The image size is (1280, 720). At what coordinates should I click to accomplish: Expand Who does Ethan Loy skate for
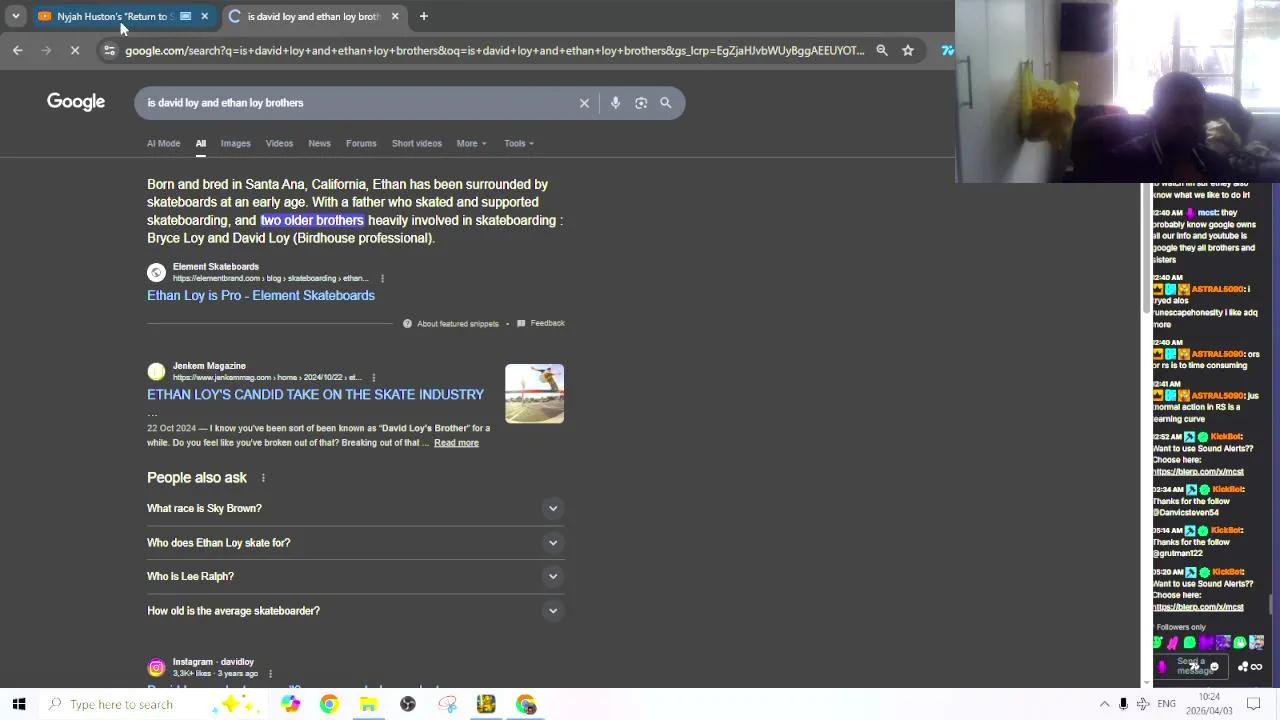(x=355, y=542)
